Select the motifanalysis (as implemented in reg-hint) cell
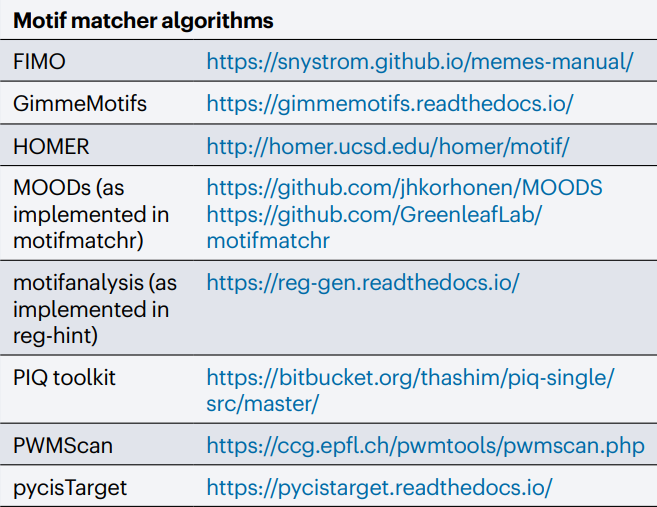This screenshot has height=507, width=657. pyautogui.click(x=95, y=309)
